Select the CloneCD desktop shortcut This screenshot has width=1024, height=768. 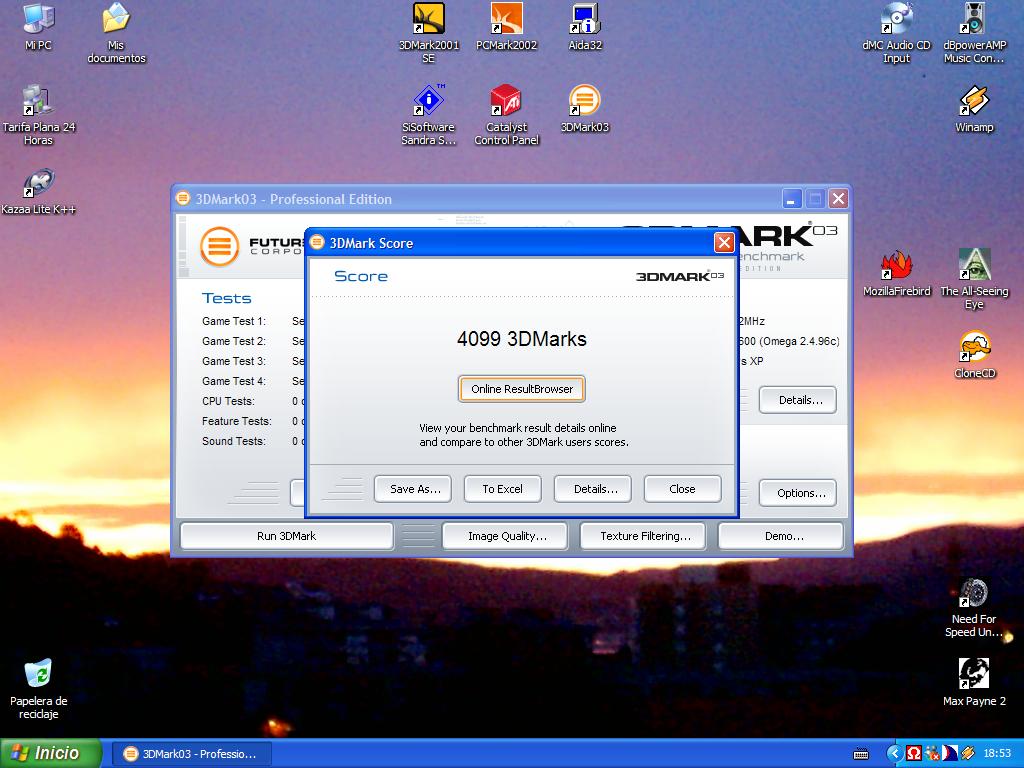click(x=974, y=355)
